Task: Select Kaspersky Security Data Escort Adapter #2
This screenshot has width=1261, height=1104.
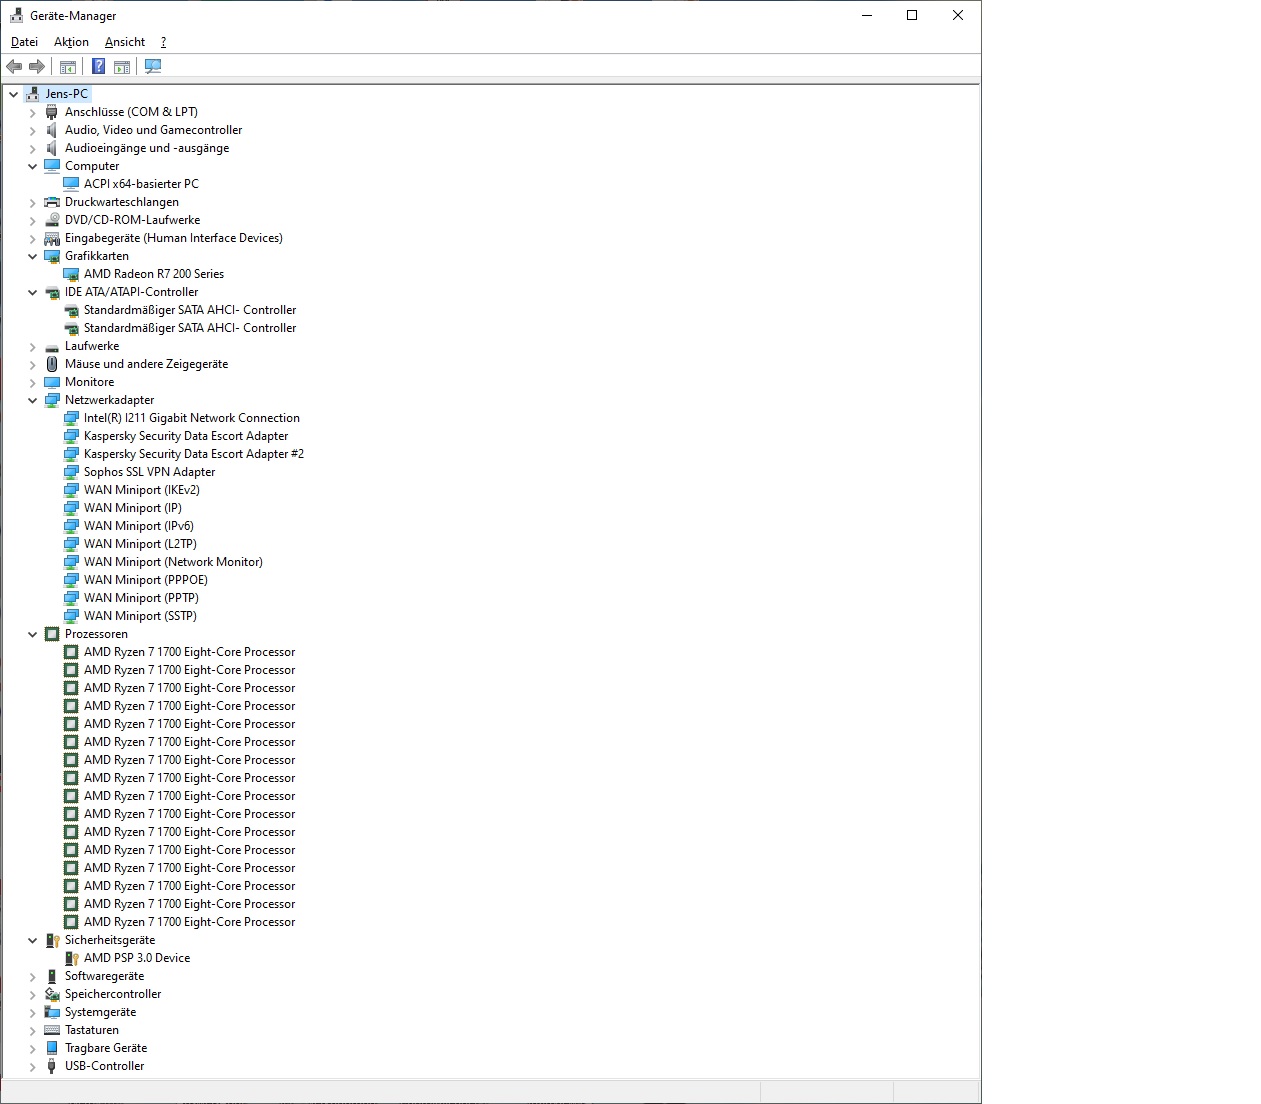Action: pos(194,454)
